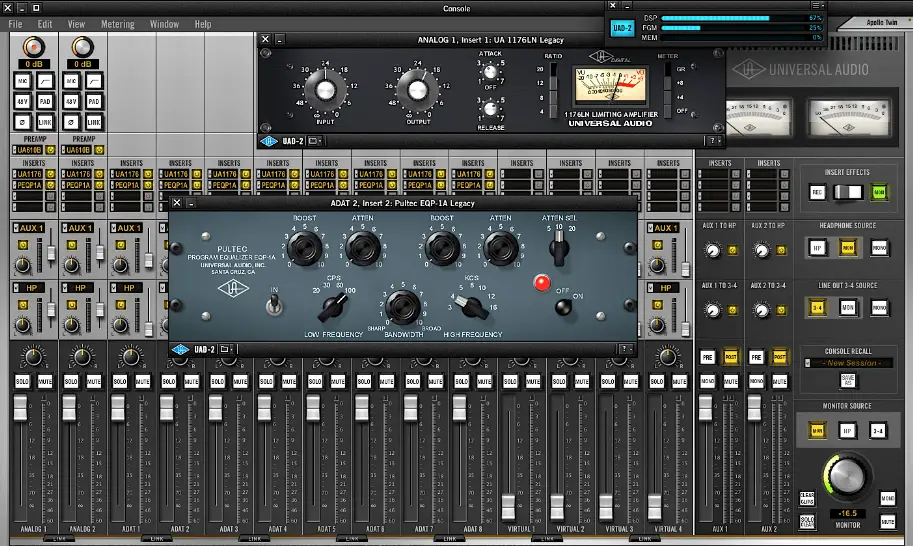Viewport: 913px width, 546px height.
Task: Click the question mark help icon on the Pultec window
Action: click(624, 349)
